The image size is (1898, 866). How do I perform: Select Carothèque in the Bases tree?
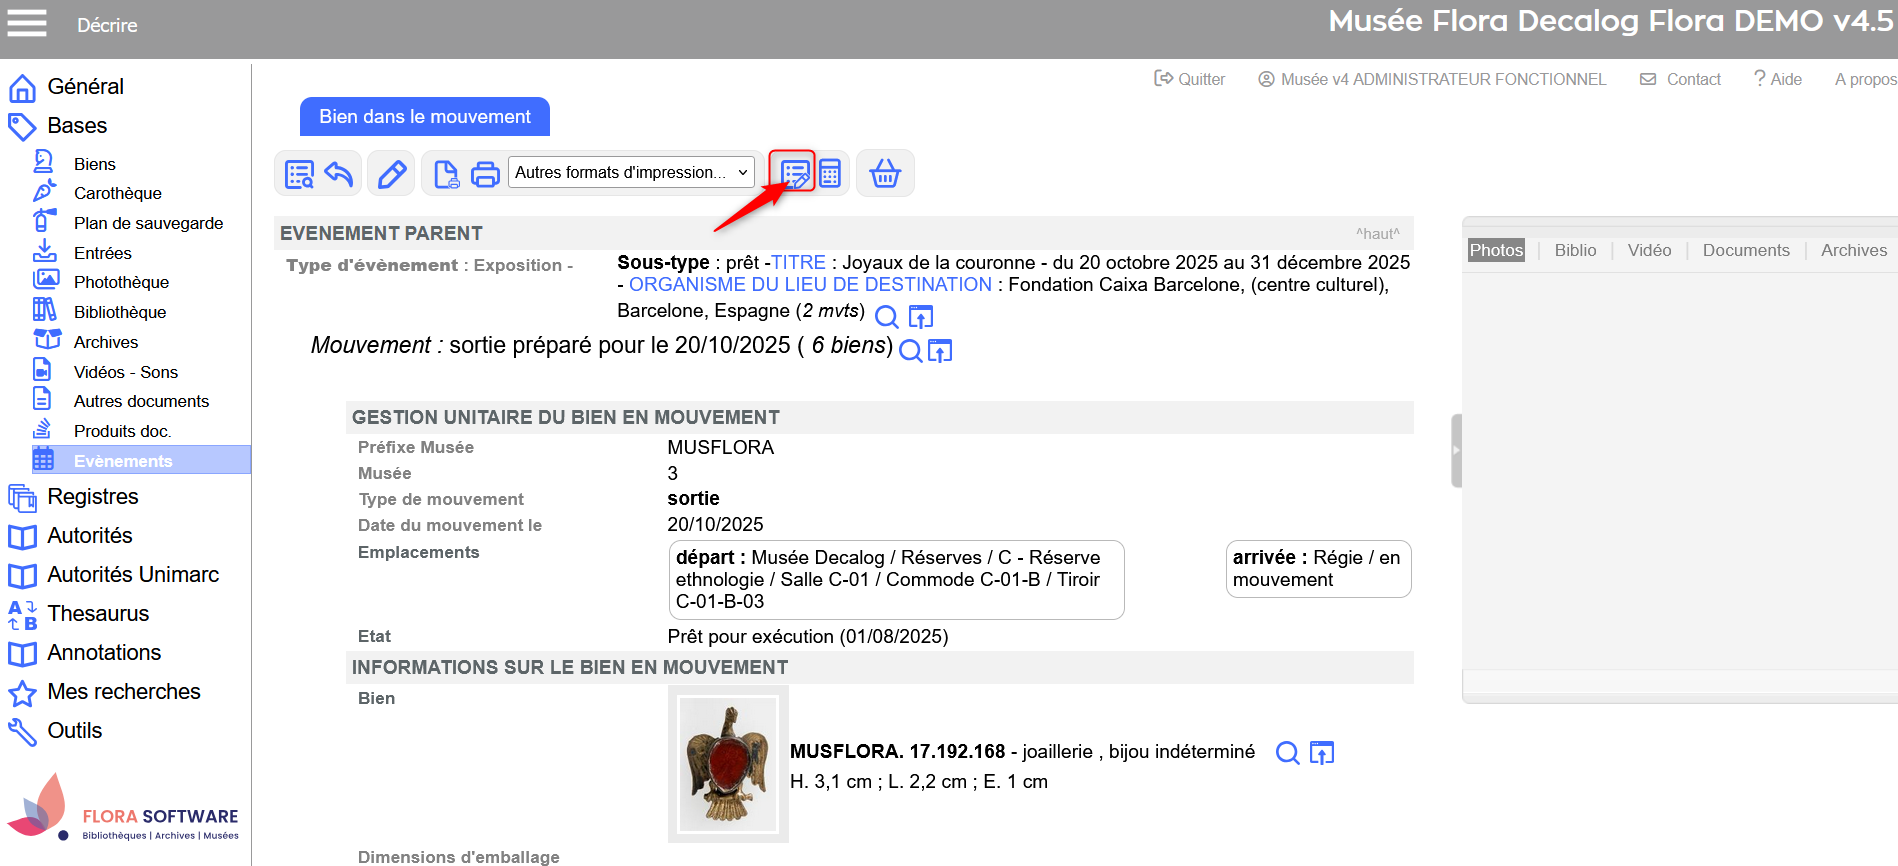117,193
